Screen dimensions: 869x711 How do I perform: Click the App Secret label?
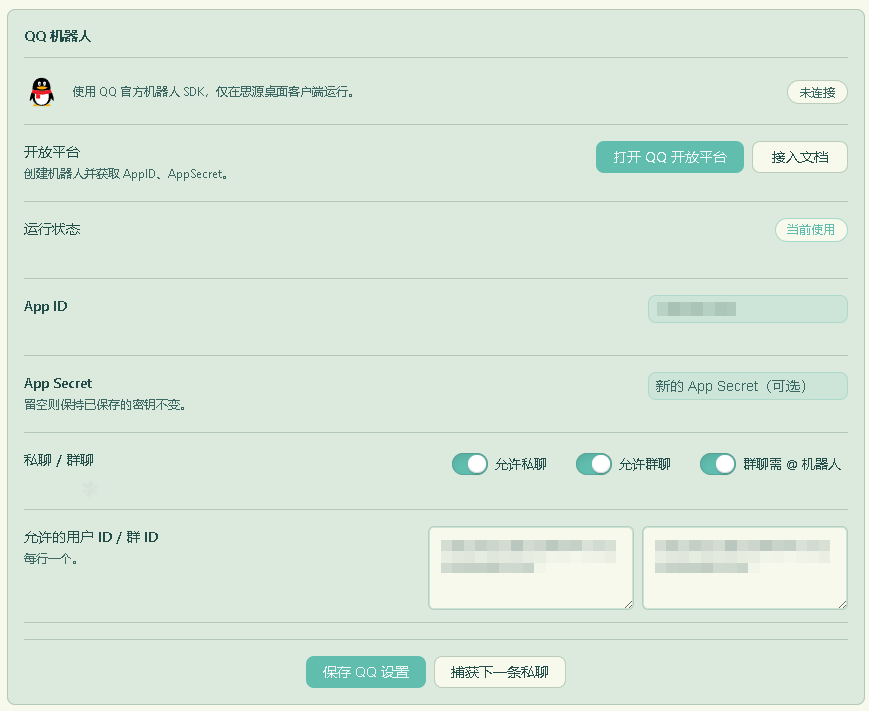(x=58, y=383)
